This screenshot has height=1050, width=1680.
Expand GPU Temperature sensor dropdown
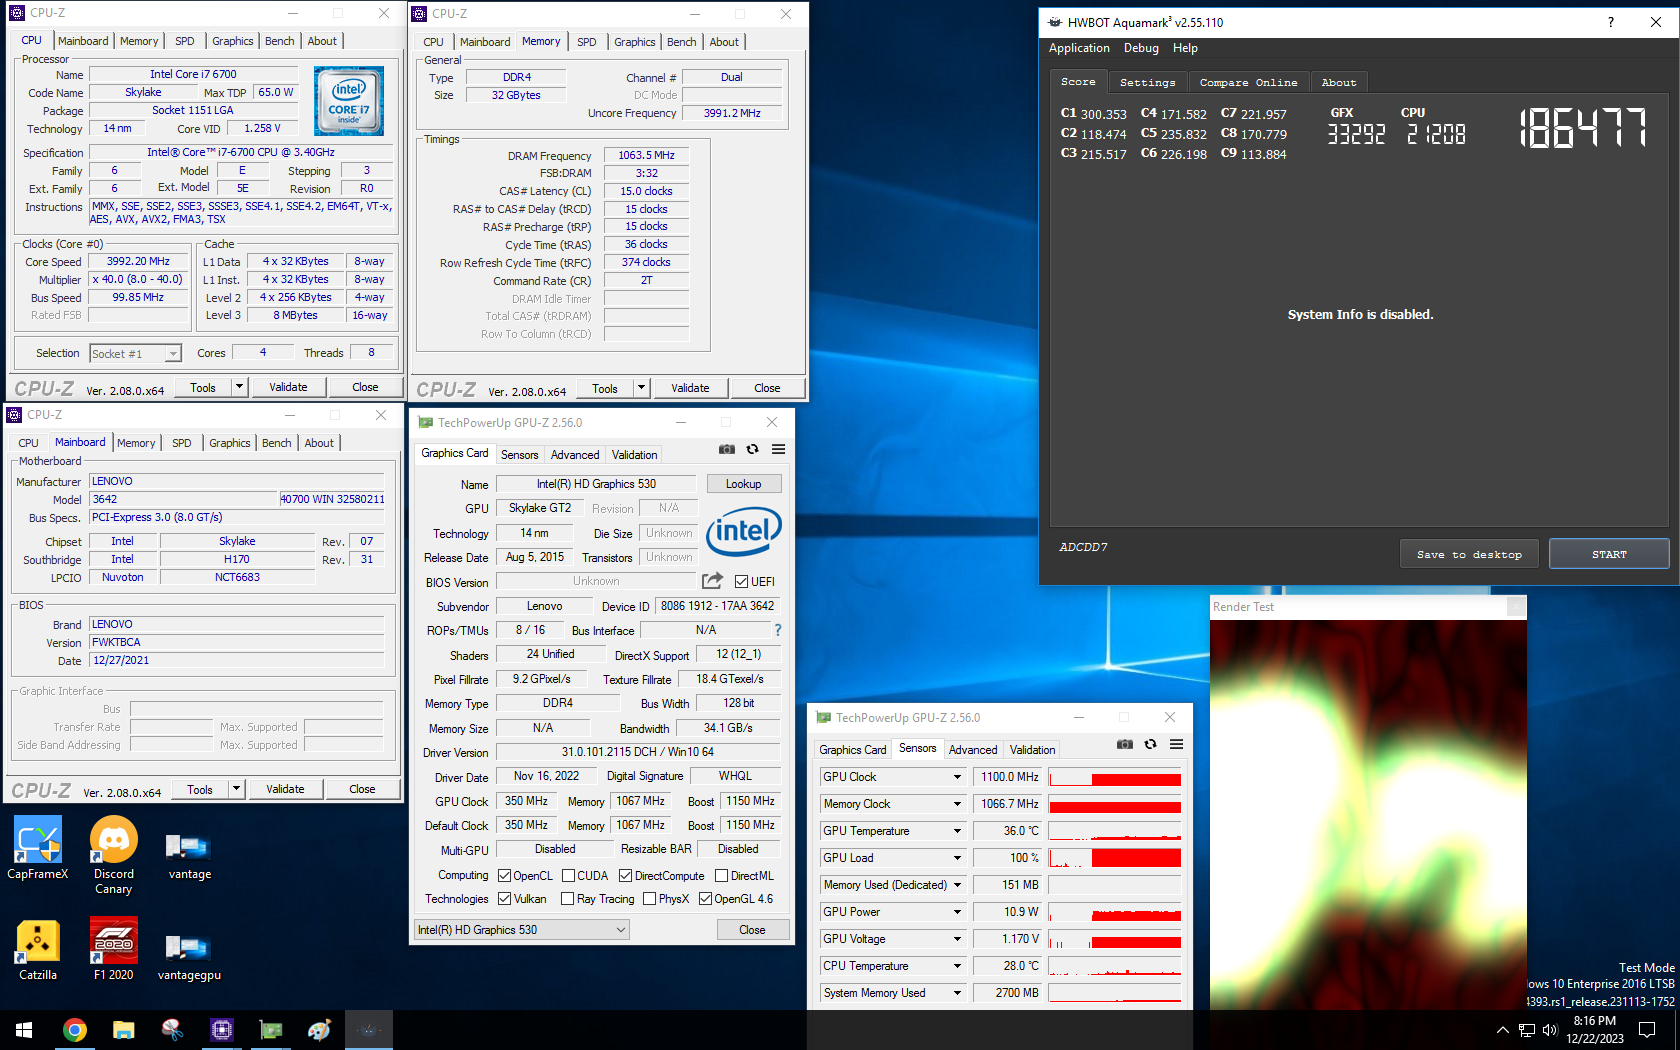pos(957,831)
